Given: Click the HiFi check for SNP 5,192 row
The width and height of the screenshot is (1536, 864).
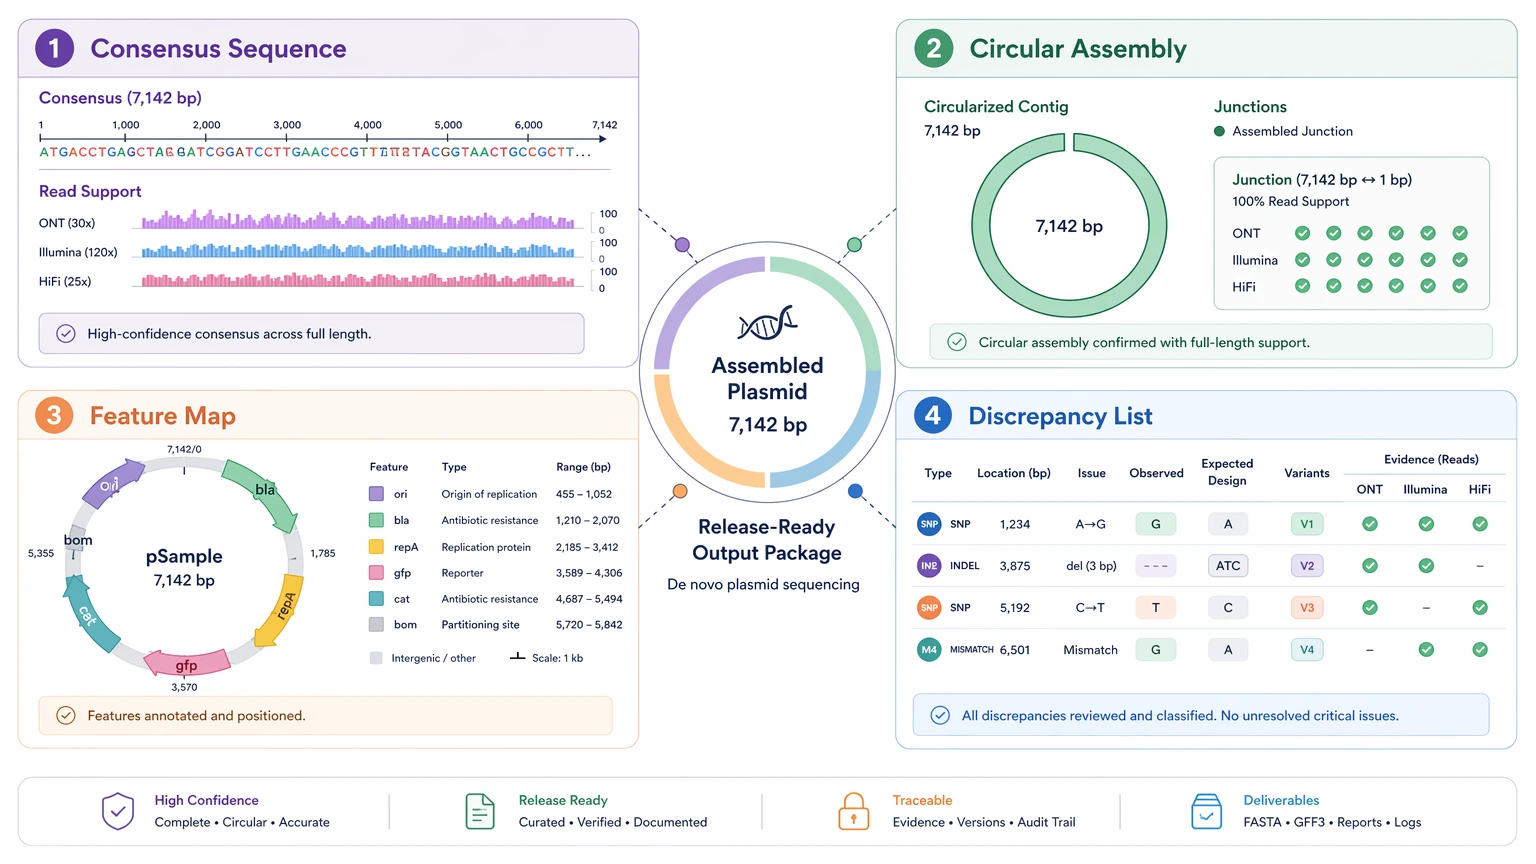Looking at the screenshot, I should [x=1480, y=608].
